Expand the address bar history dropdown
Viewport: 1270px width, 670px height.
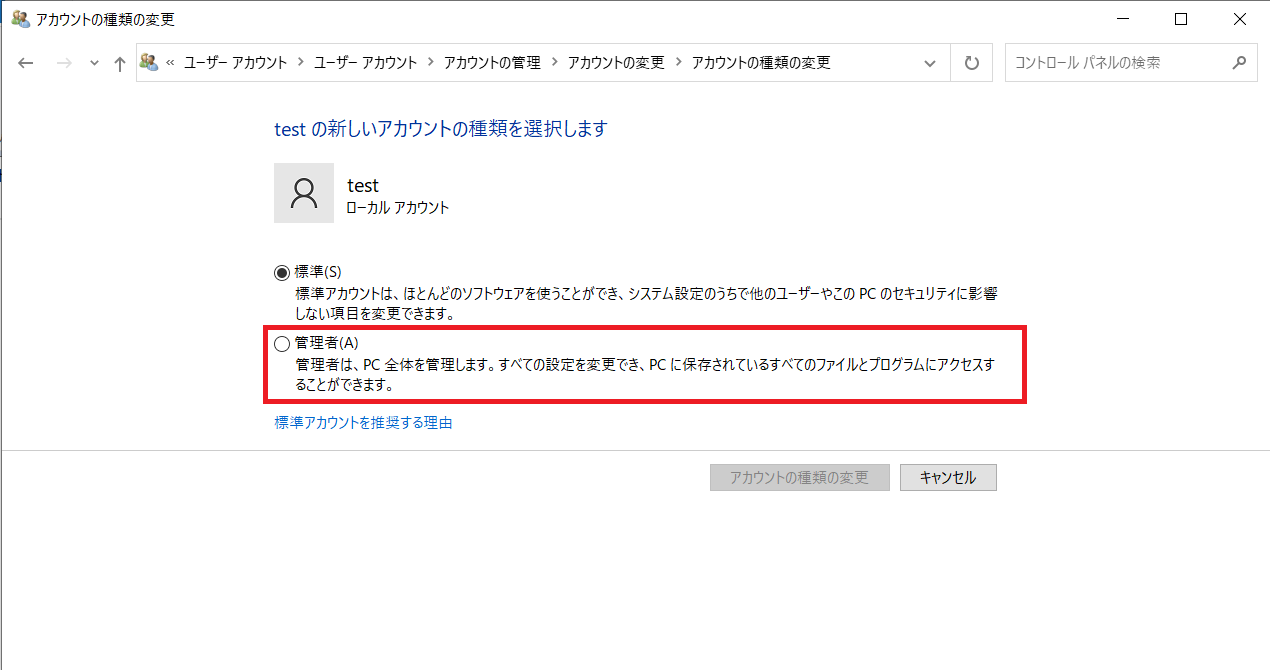pos(930,63)
